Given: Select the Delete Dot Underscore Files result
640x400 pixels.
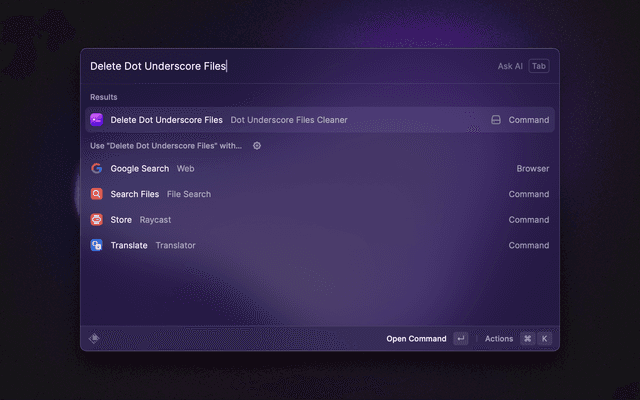Looking at the screenshot, I should click(x=300, y=120).
